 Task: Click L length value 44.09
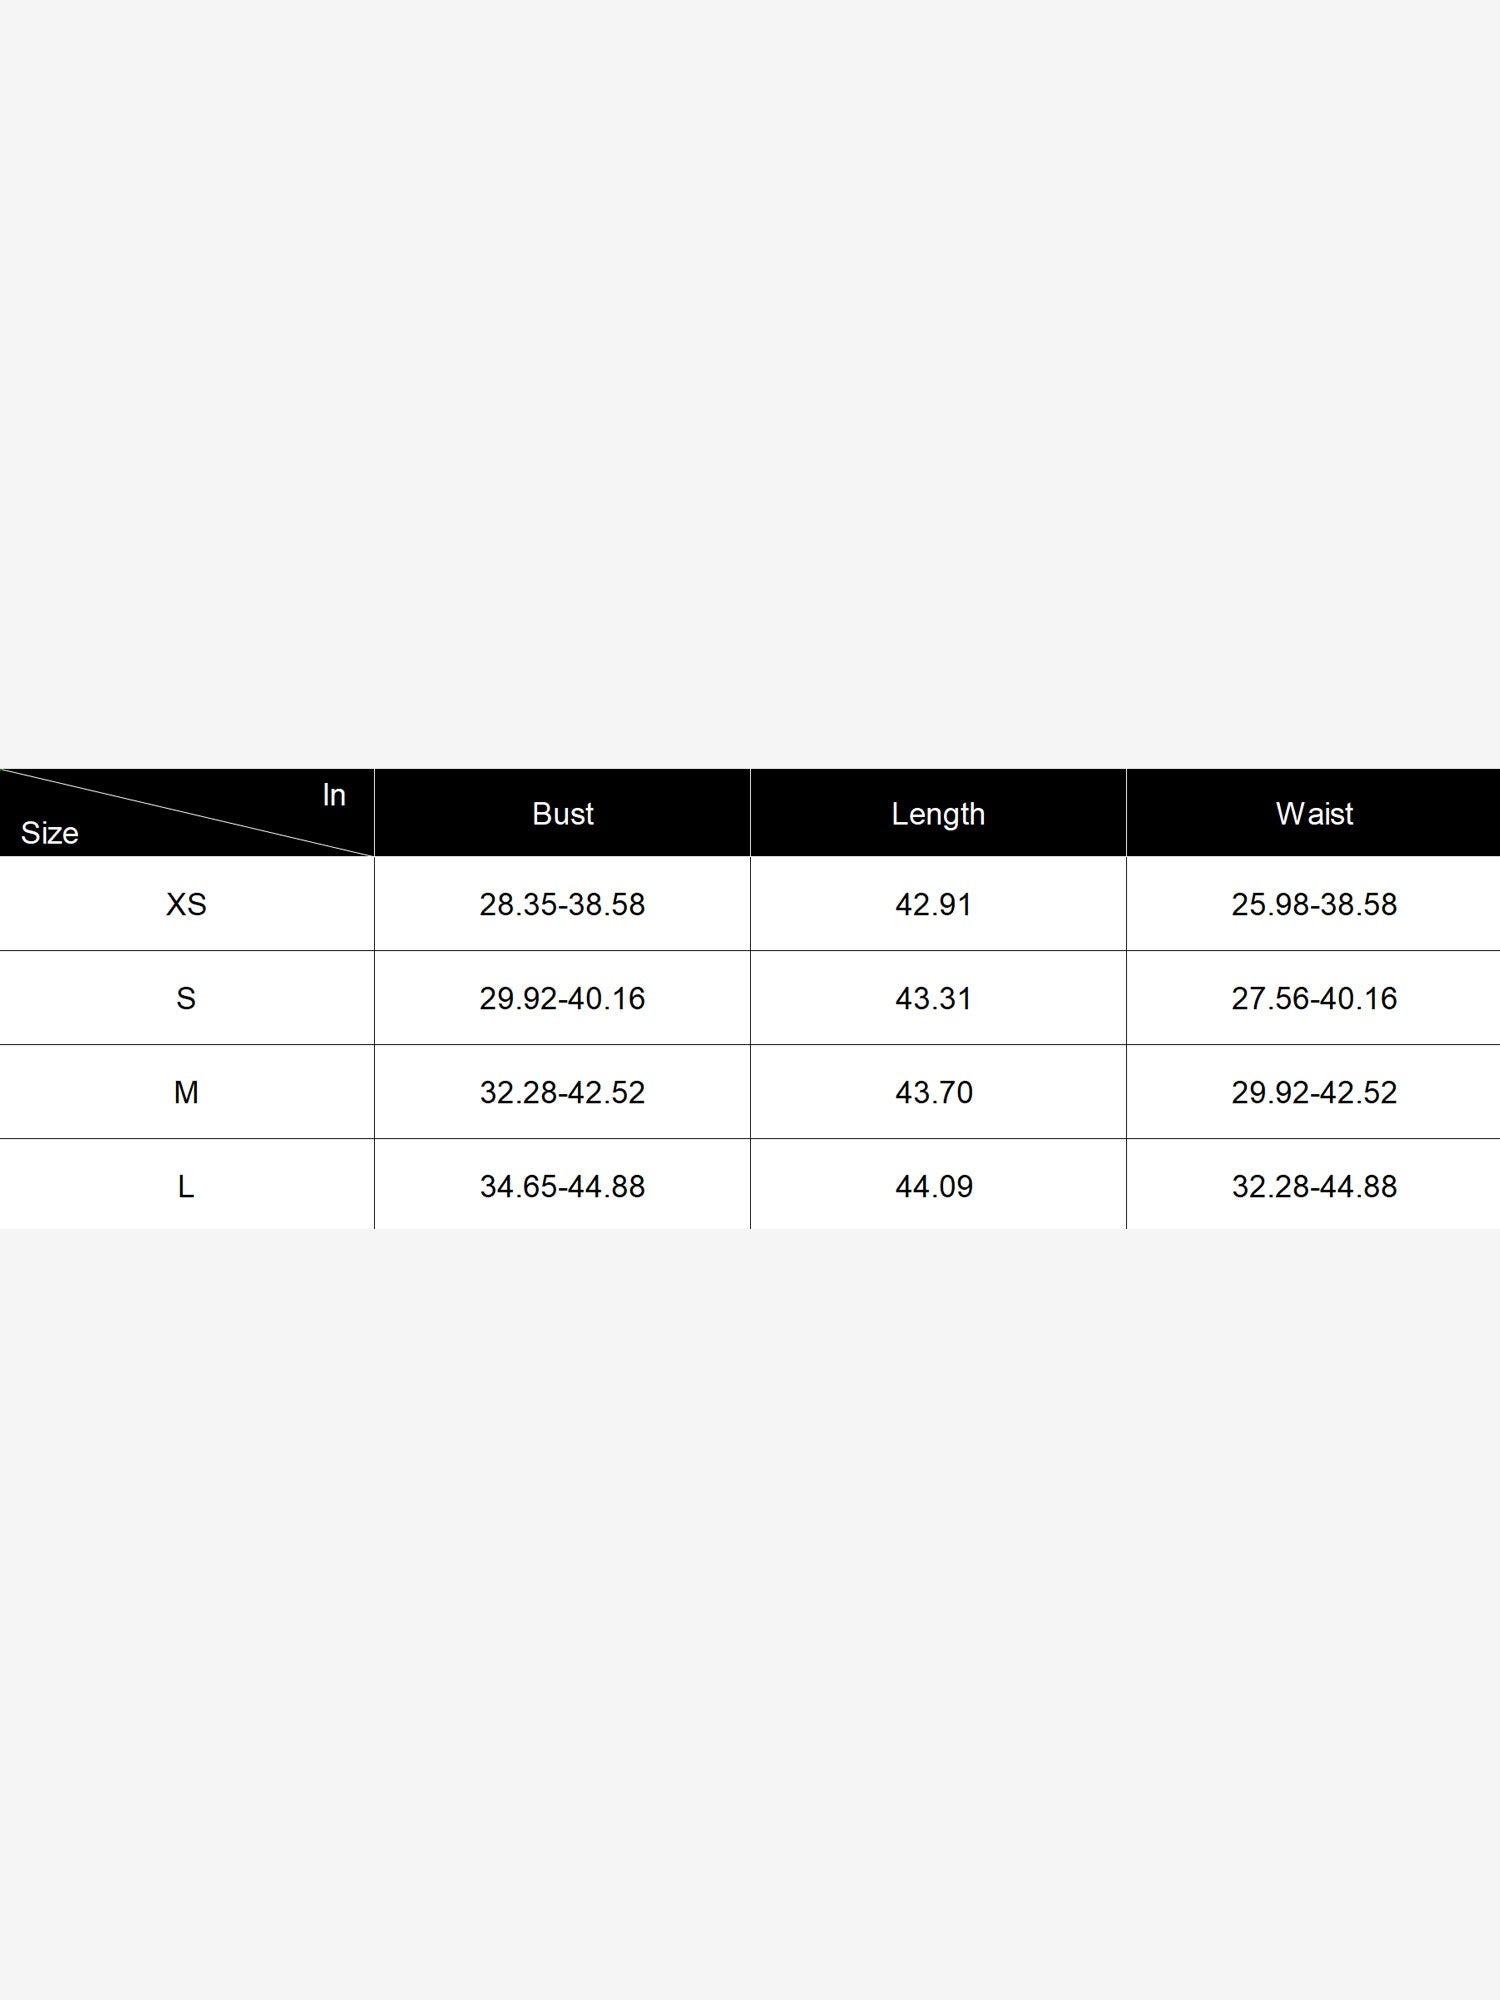(934, 1186)
